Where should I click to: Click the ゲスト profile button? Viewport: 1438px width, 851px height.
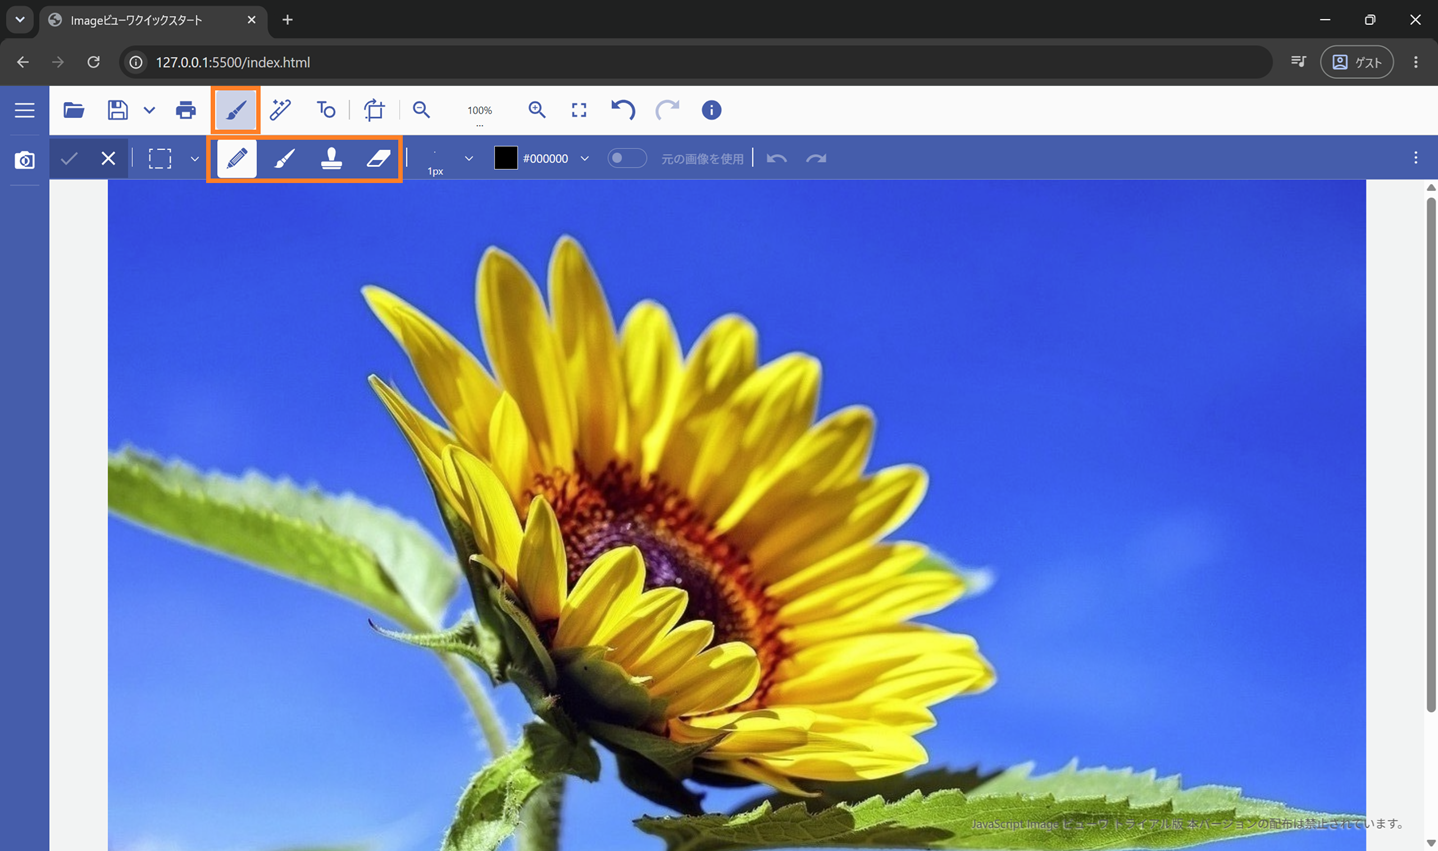click(1357, 62)
